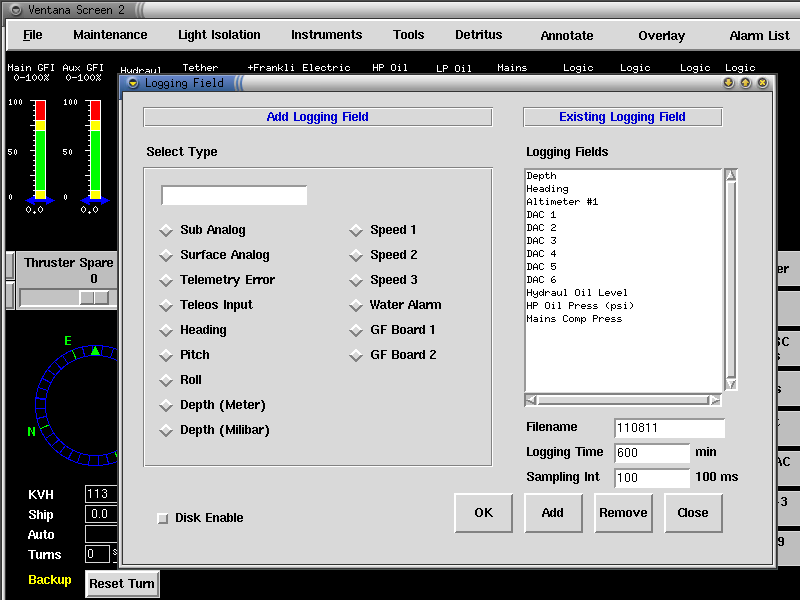The width and height of the screenshot is (800, 600).
Task: Select the Water Alarm type
Action: tap(356, 306)
